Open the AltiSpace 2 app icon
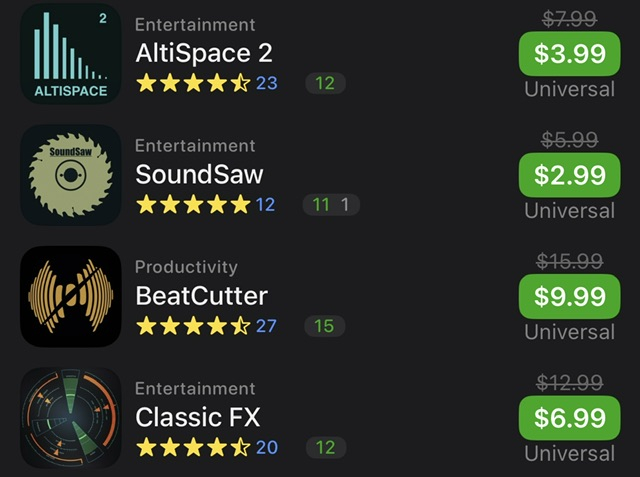The image size is (640, 477). pos(71,53)
